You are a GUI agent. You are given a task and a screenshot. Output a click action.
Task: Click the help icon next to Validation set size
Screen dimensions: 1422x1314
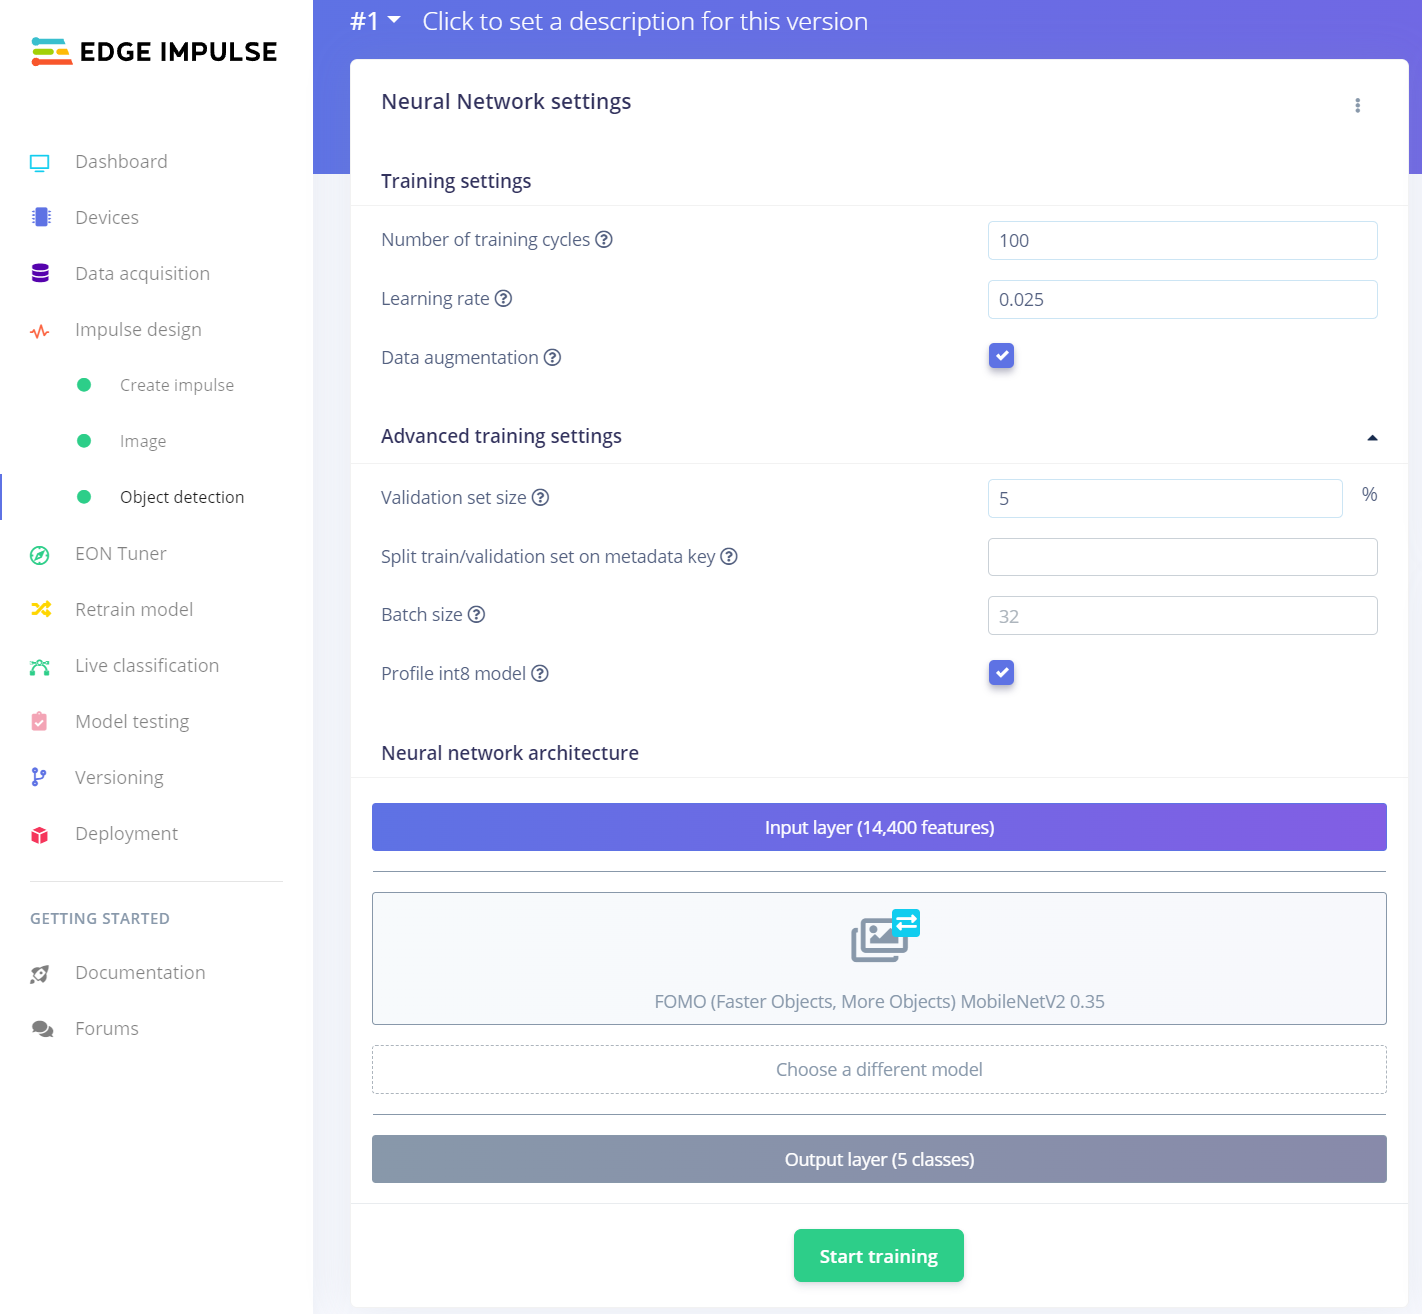tap(540, 497)
